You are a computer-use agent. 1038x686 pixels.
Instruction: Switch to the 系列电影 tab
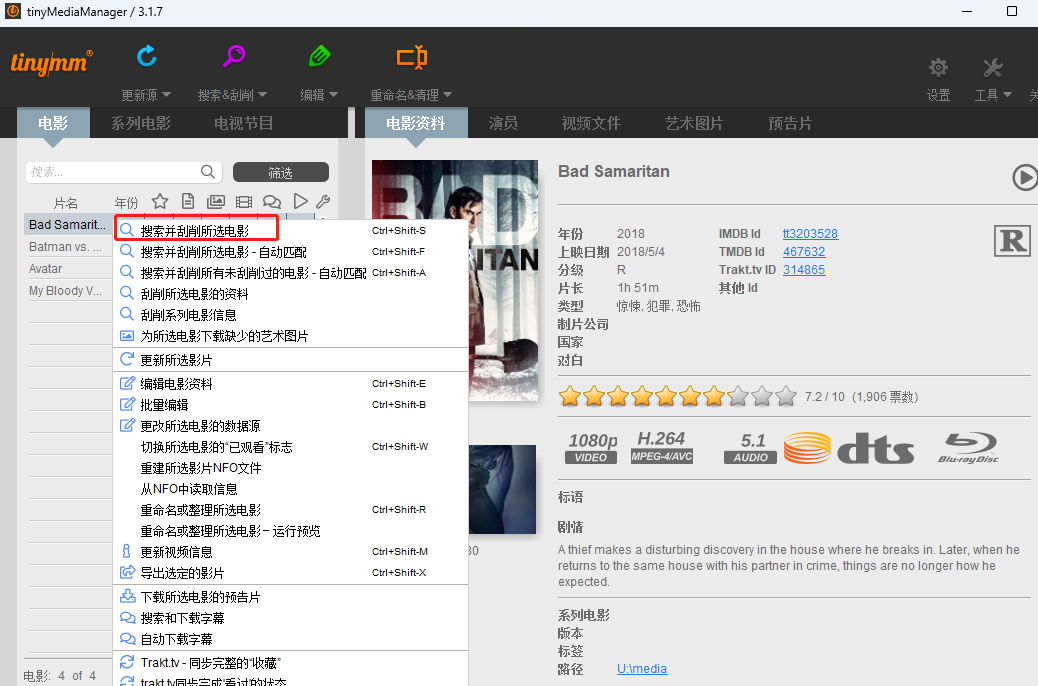[141, 122]
